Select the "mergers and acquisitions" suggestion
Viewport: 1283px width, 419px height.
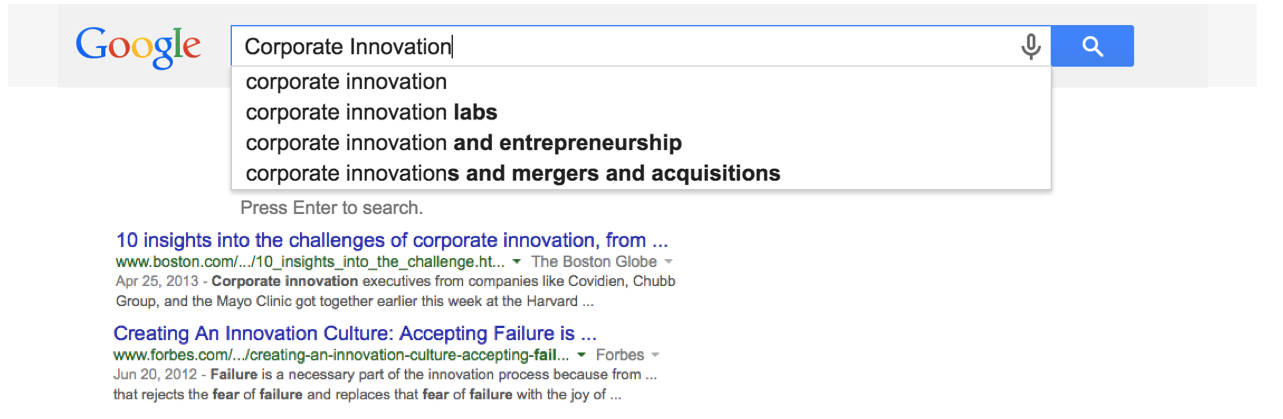tap(512, 174)
